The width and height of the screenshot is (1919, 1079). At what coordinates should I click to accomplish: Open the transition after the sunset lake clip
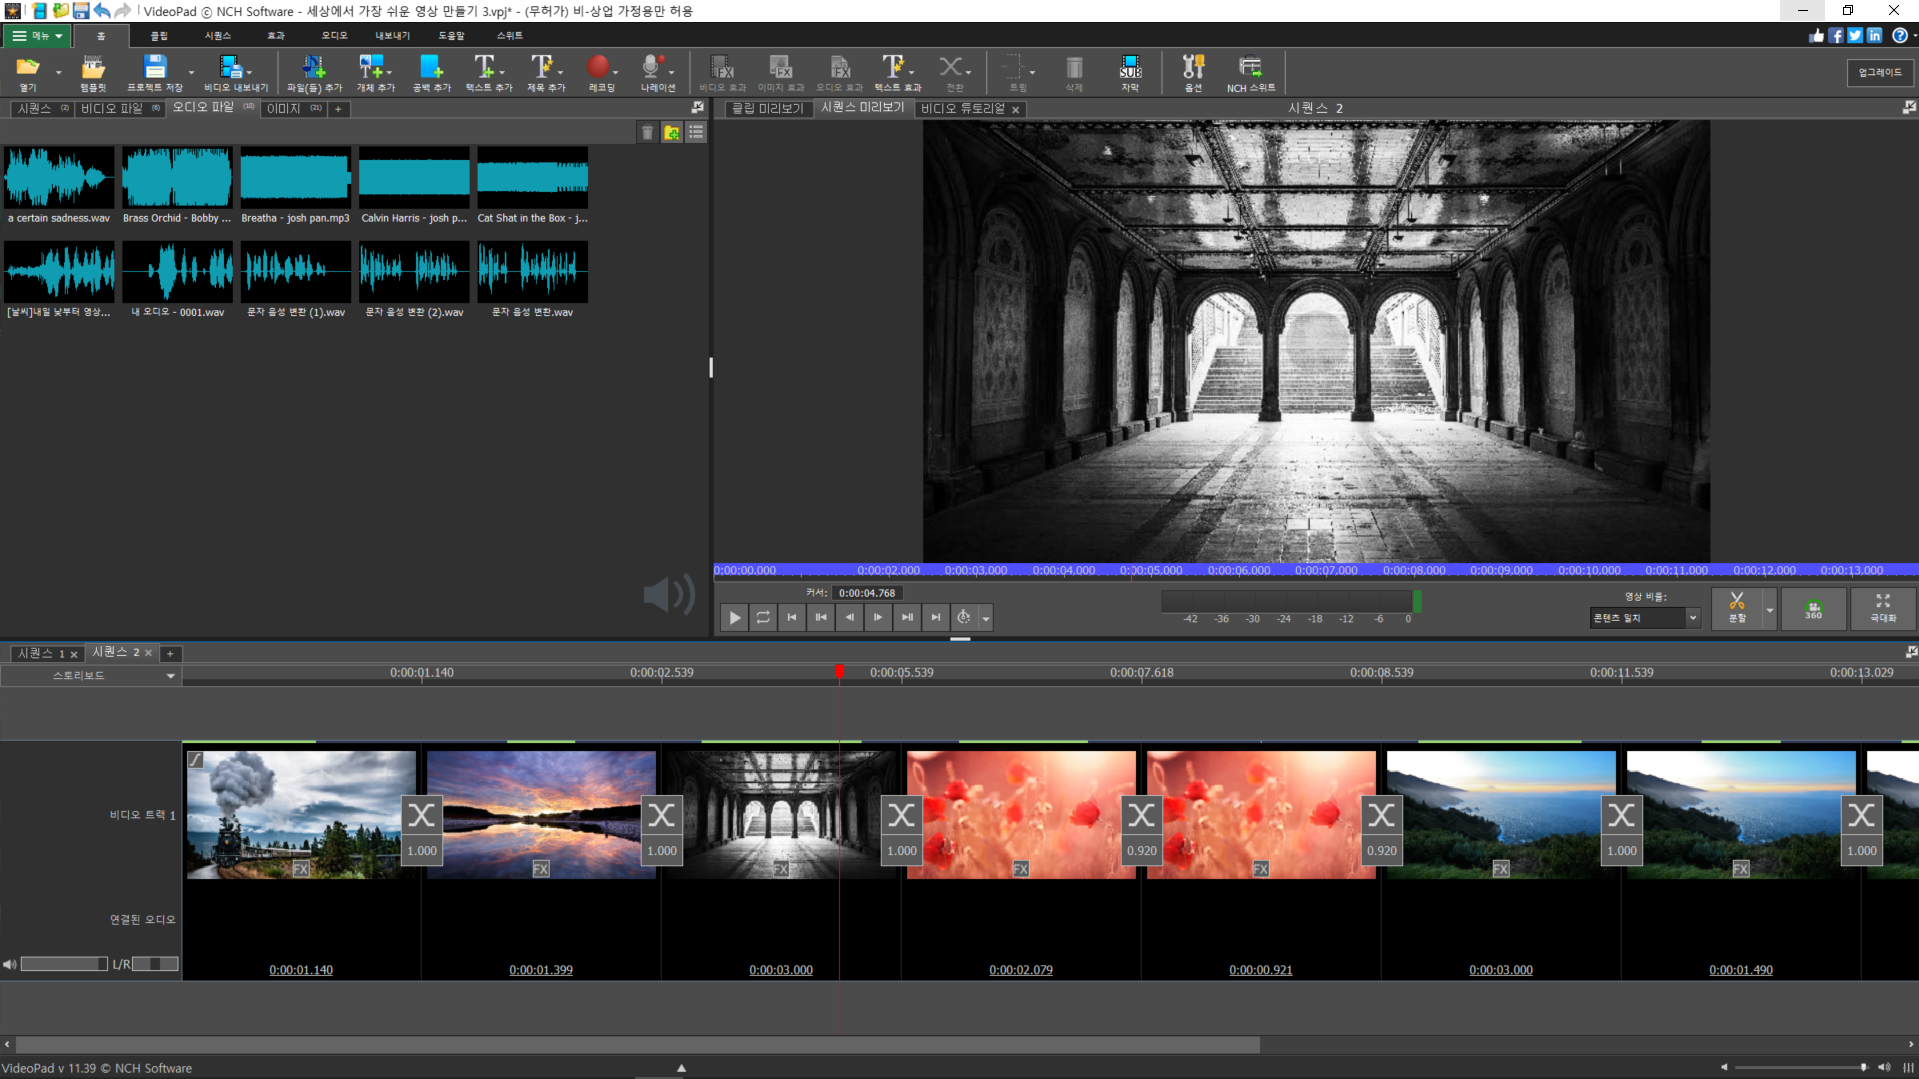point(661,829)
